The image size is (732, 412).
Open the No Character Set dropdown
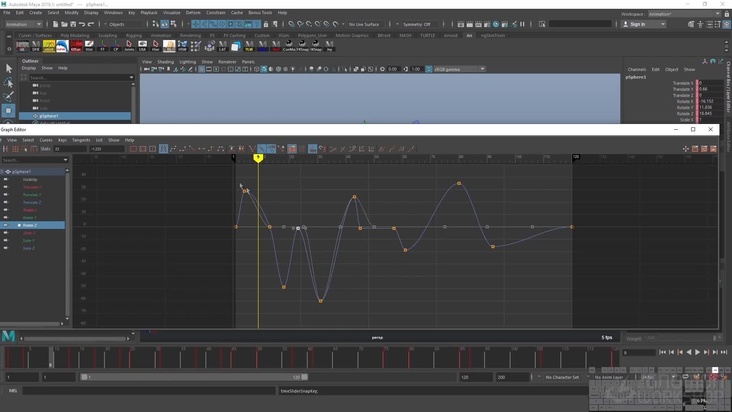[563, 377]
